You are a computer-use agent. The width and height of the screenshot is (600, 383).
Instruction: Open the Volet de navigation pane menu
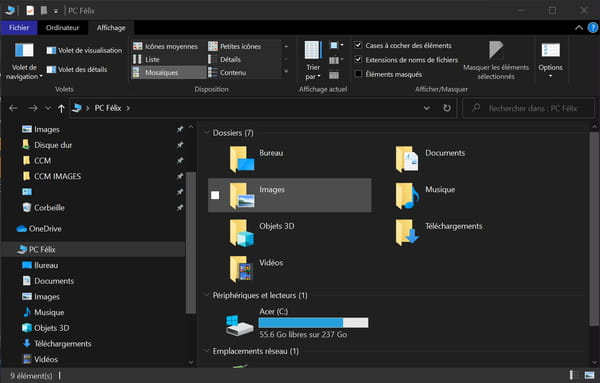[24, 61]
